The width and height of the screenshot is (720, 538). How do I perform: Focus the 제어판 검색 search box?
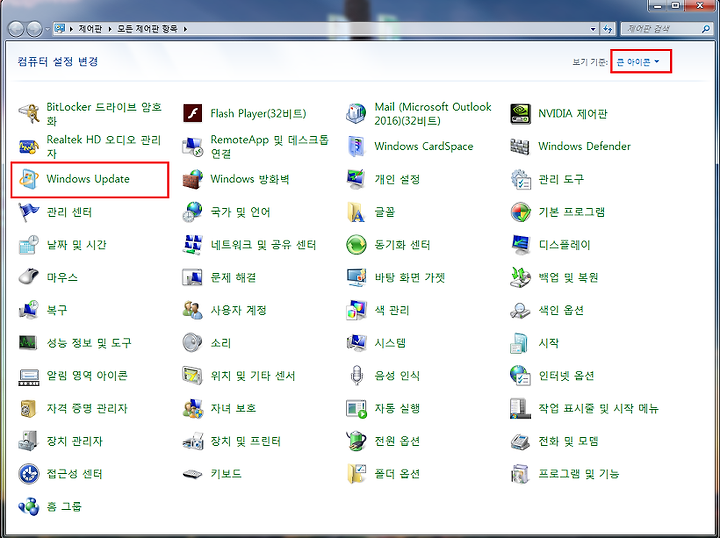pyautogui.click(x=666, y=29)
